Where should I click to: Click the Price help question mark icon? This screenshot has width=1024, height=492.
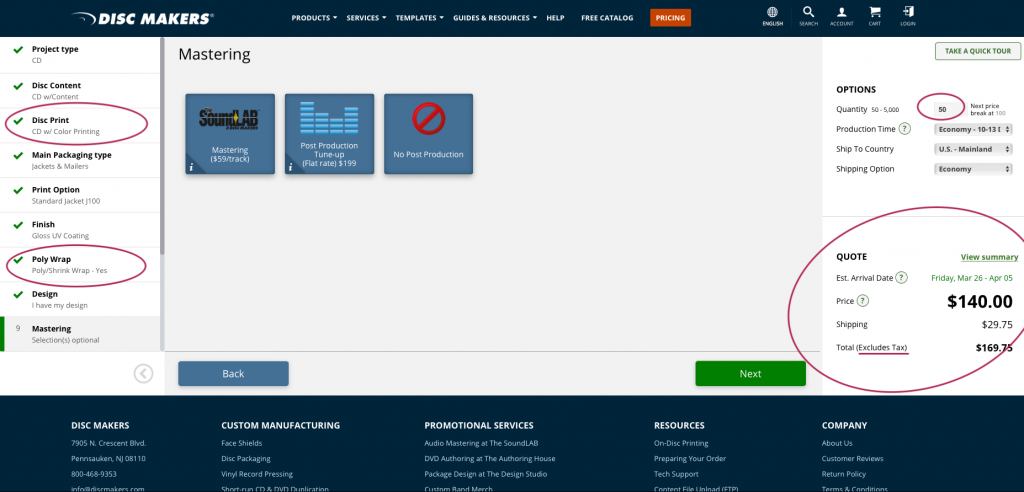pyautogui.click(x=864, y=301)
